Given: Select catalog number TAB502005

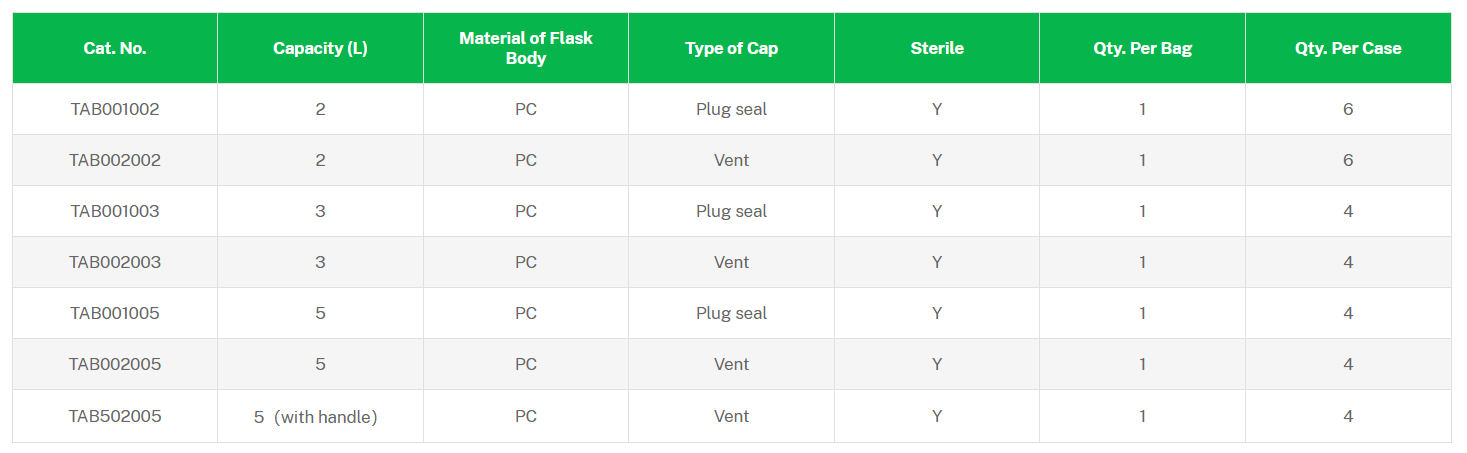Looking at the screenshot, I should click(x=115, y=416).
